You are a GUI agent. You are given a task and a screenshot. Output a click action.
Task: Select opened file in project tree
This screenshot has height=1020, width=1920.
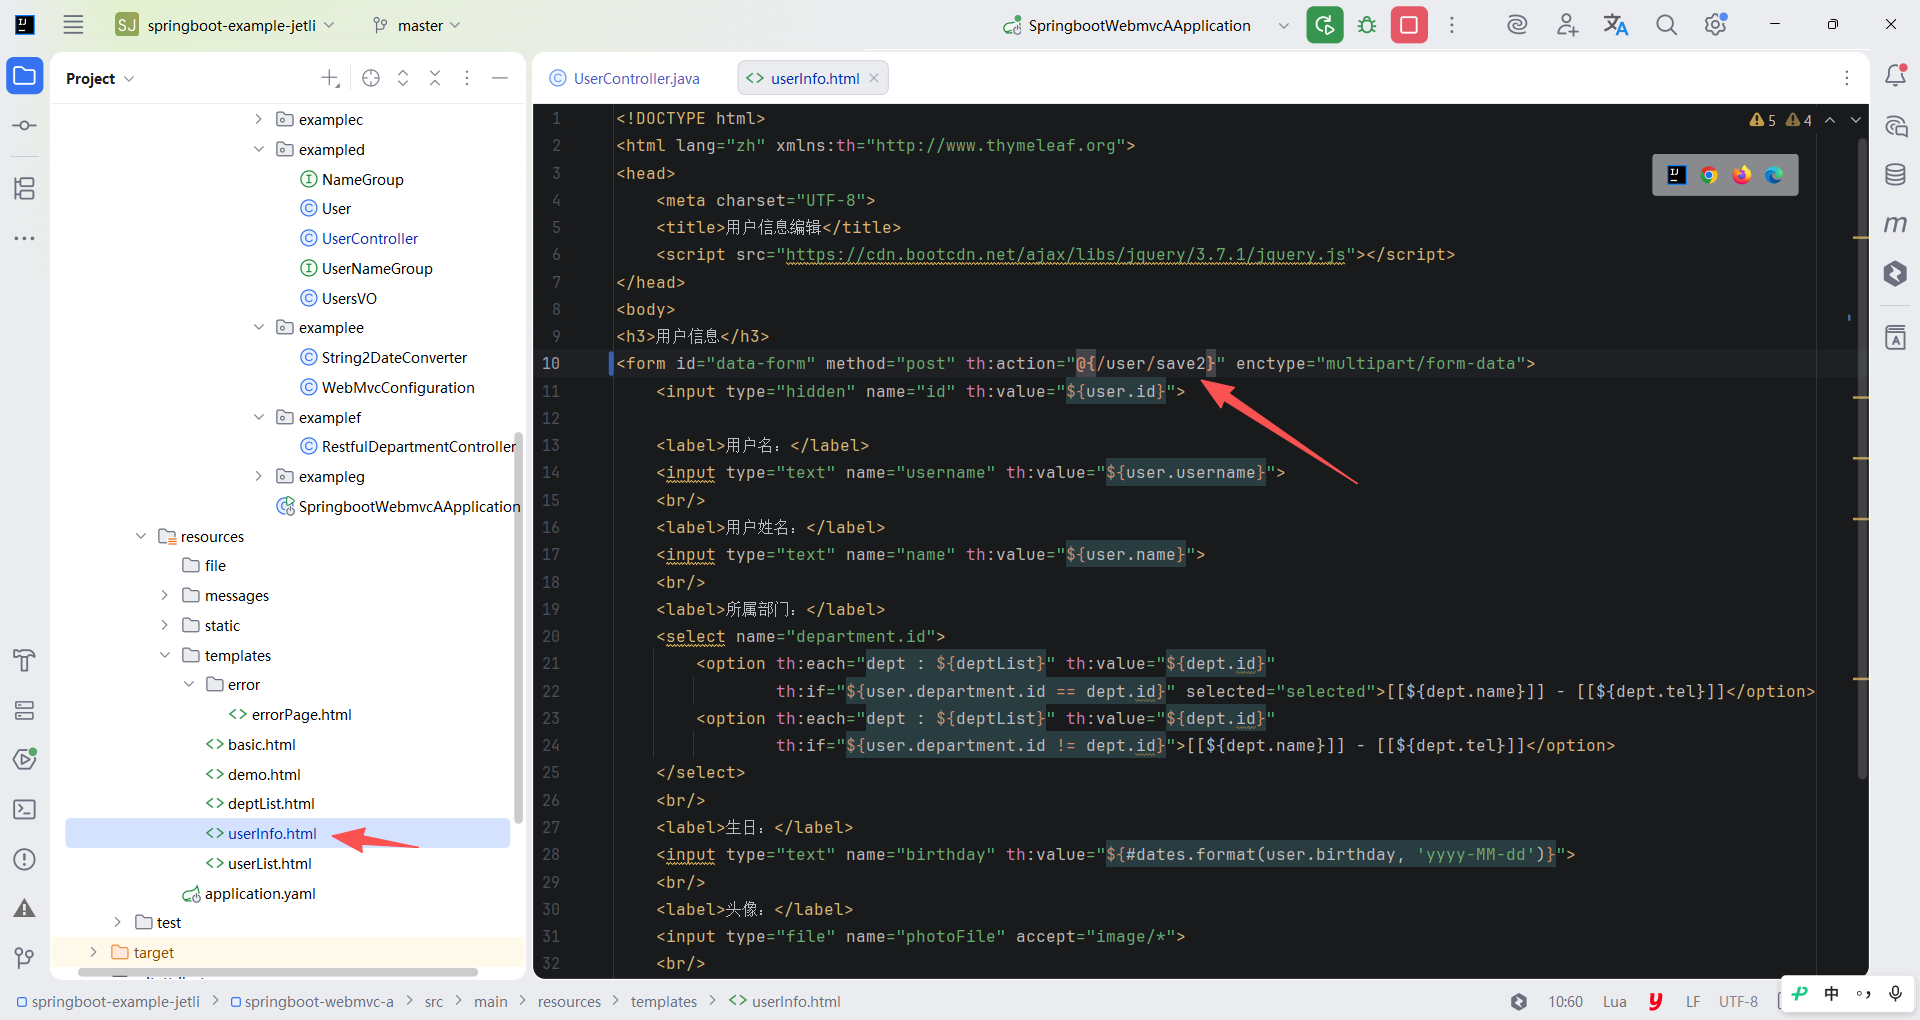(371, 78)
